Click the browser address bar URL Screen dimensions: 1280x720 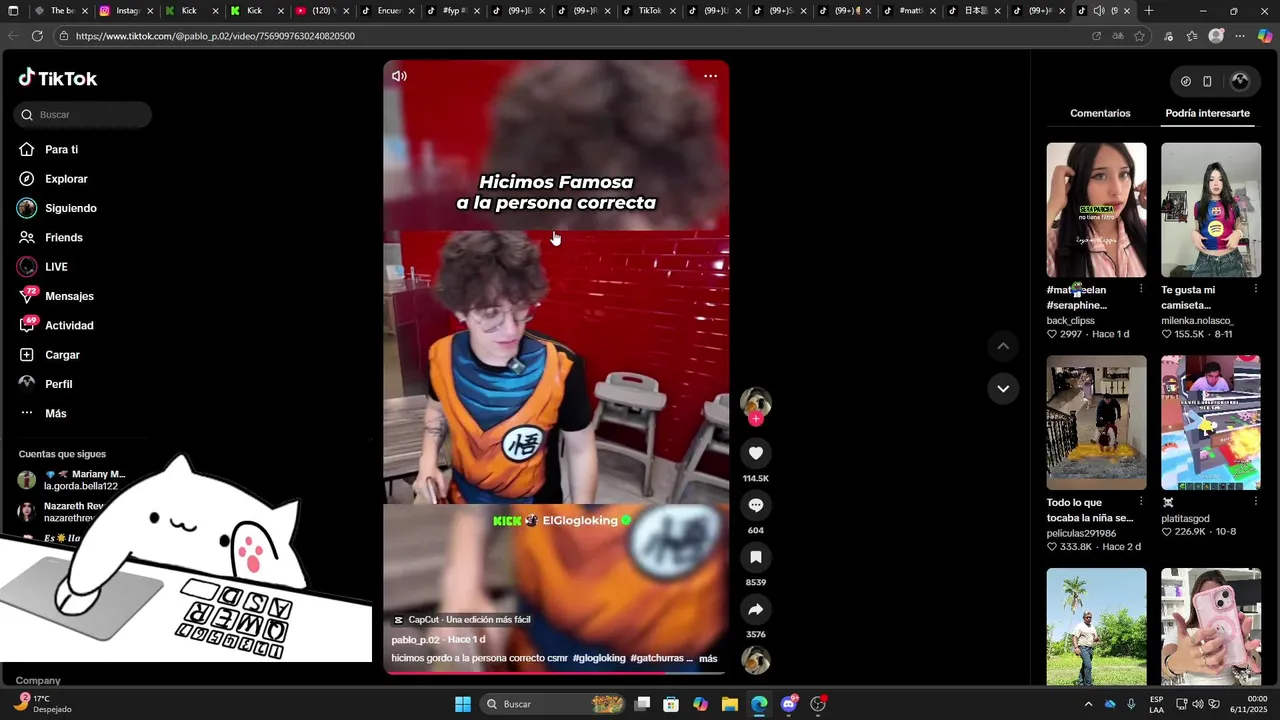[x=215, y=36]
